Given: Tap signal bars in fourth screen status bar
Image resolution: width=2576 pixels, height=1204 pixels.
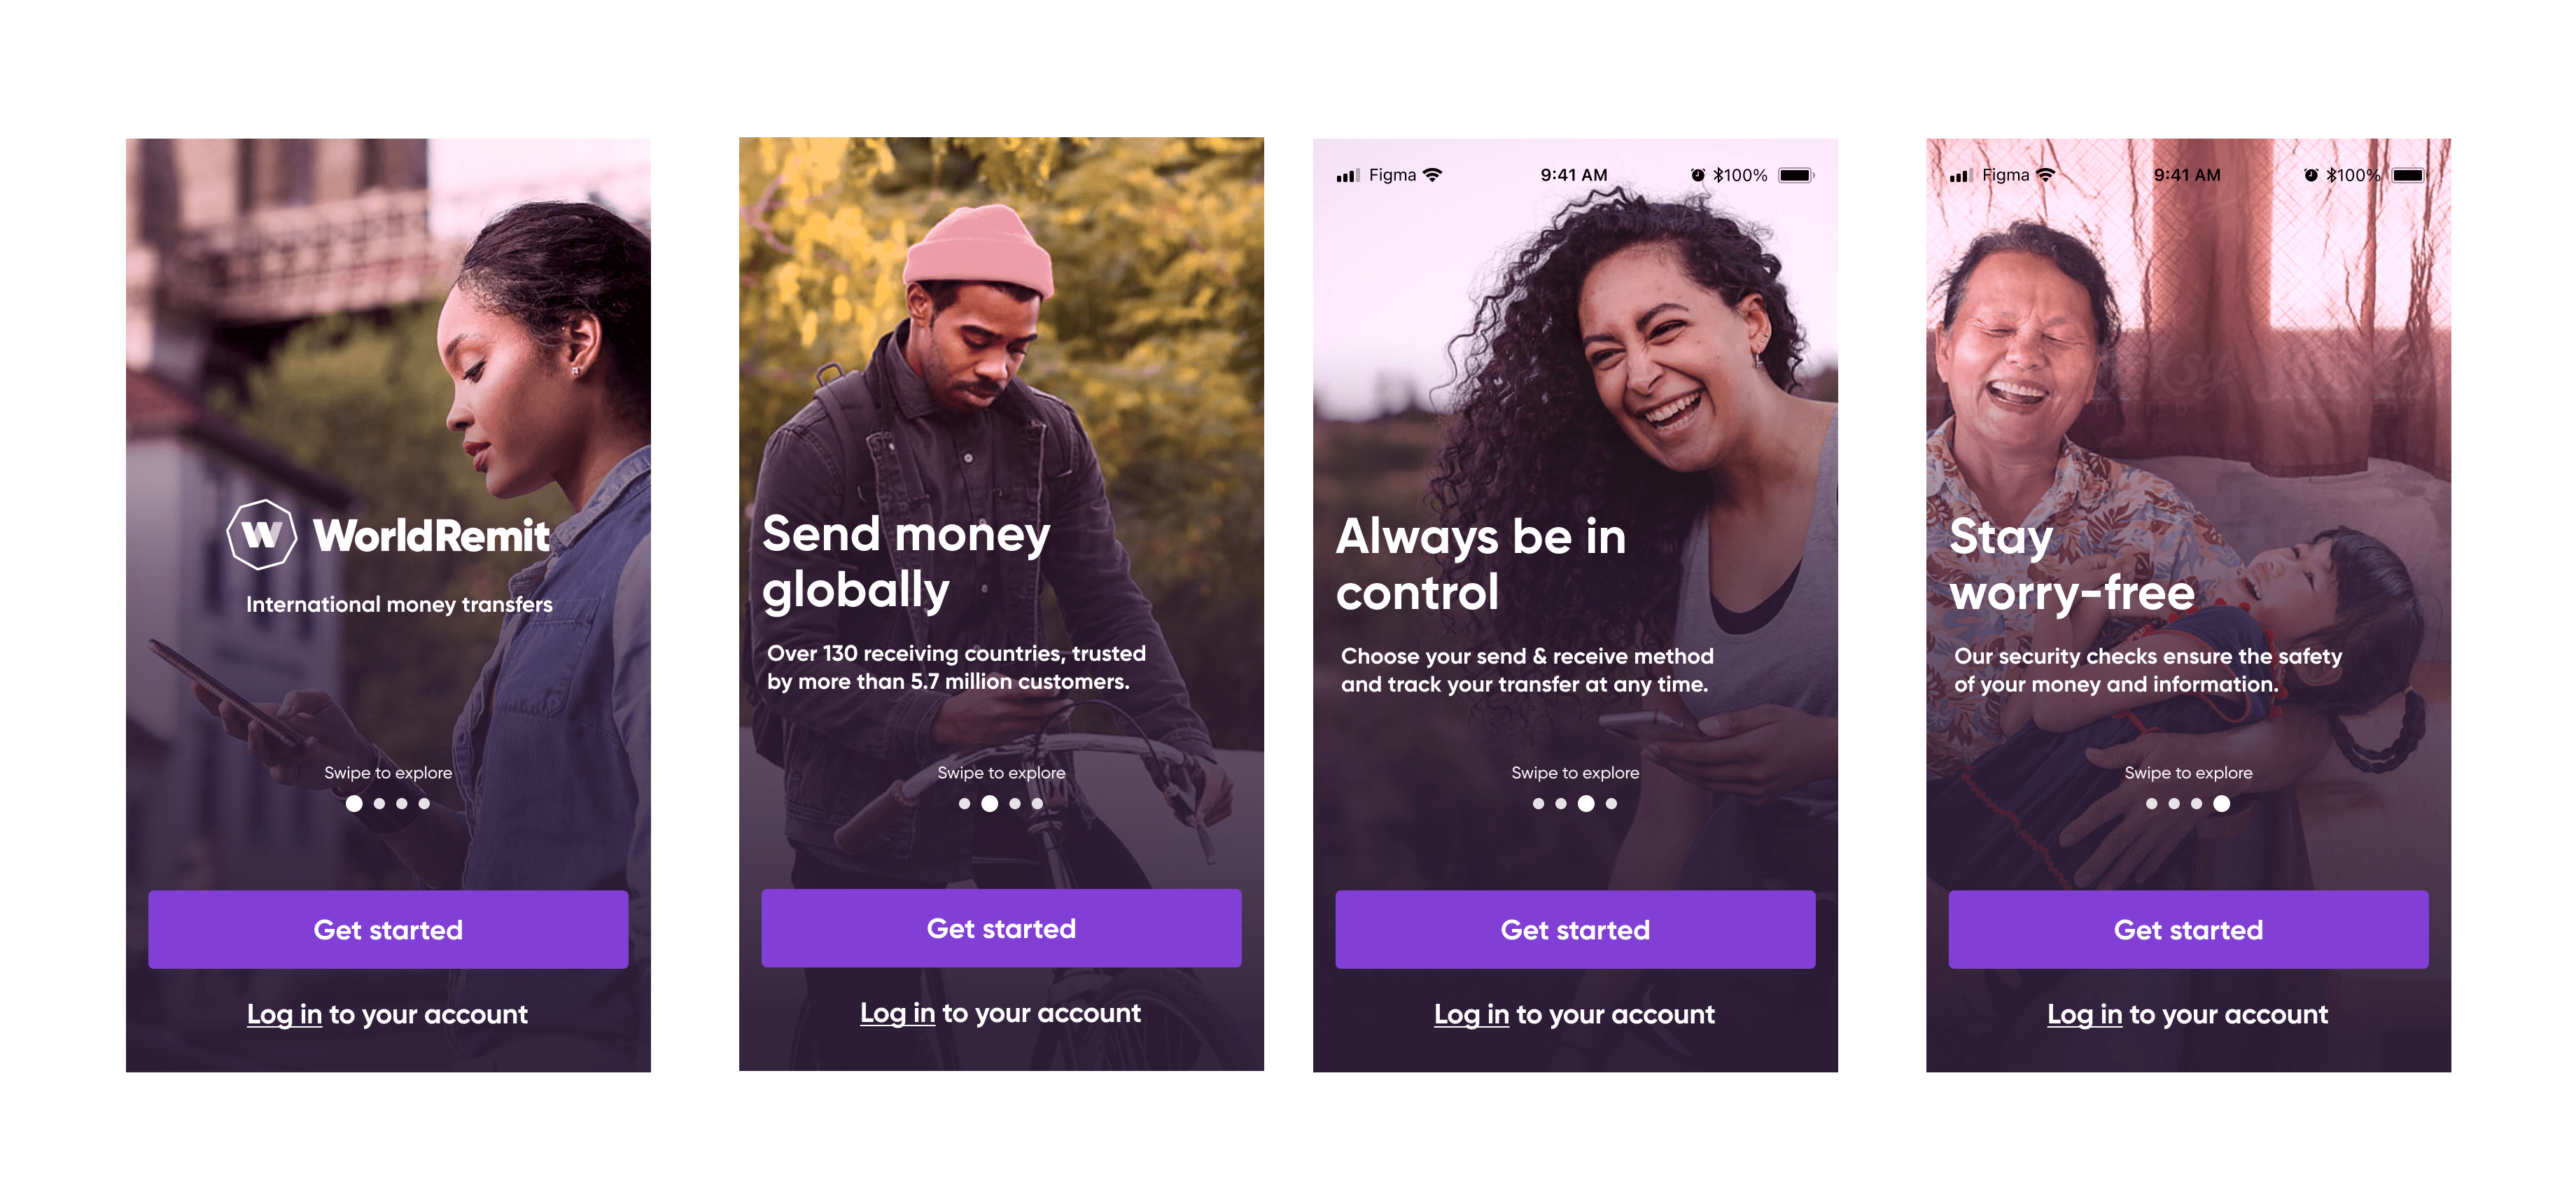Looking at the screenshot, I should pos(1961,176).
